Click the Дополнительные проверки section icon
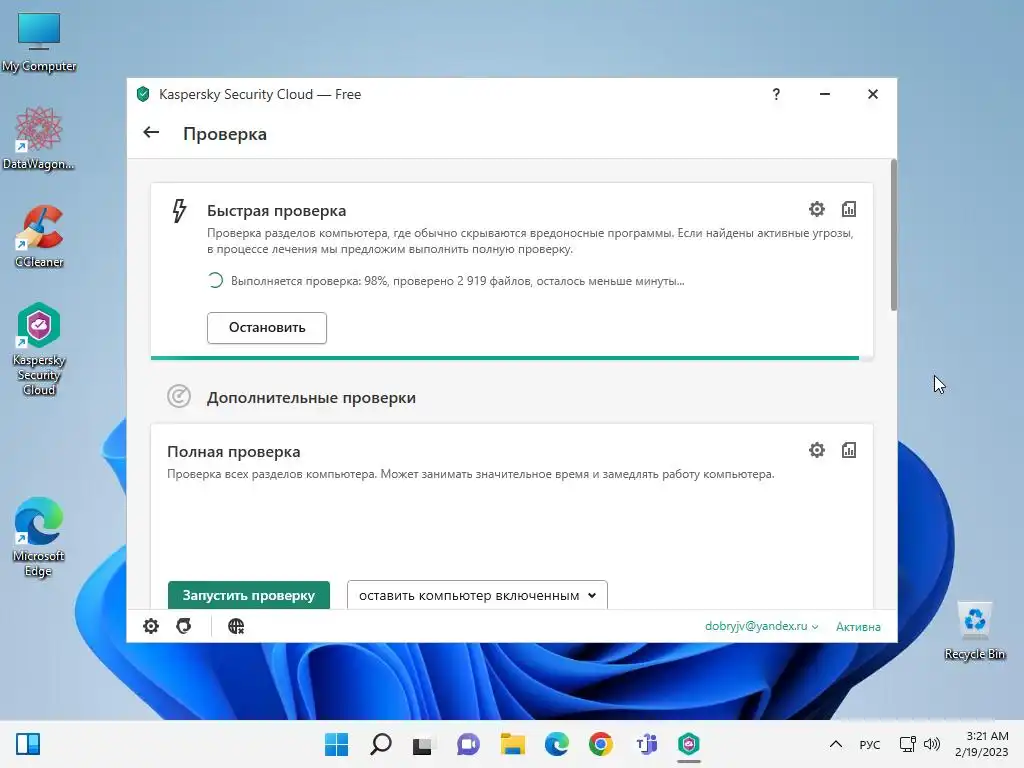 tap(178, 396)
